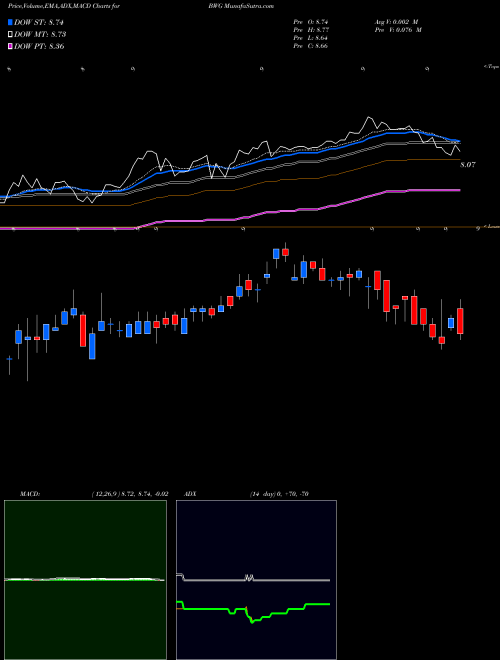The image size is (500, 660).
Task: Click the ADX panel heading label
Action: coord(190,494)
